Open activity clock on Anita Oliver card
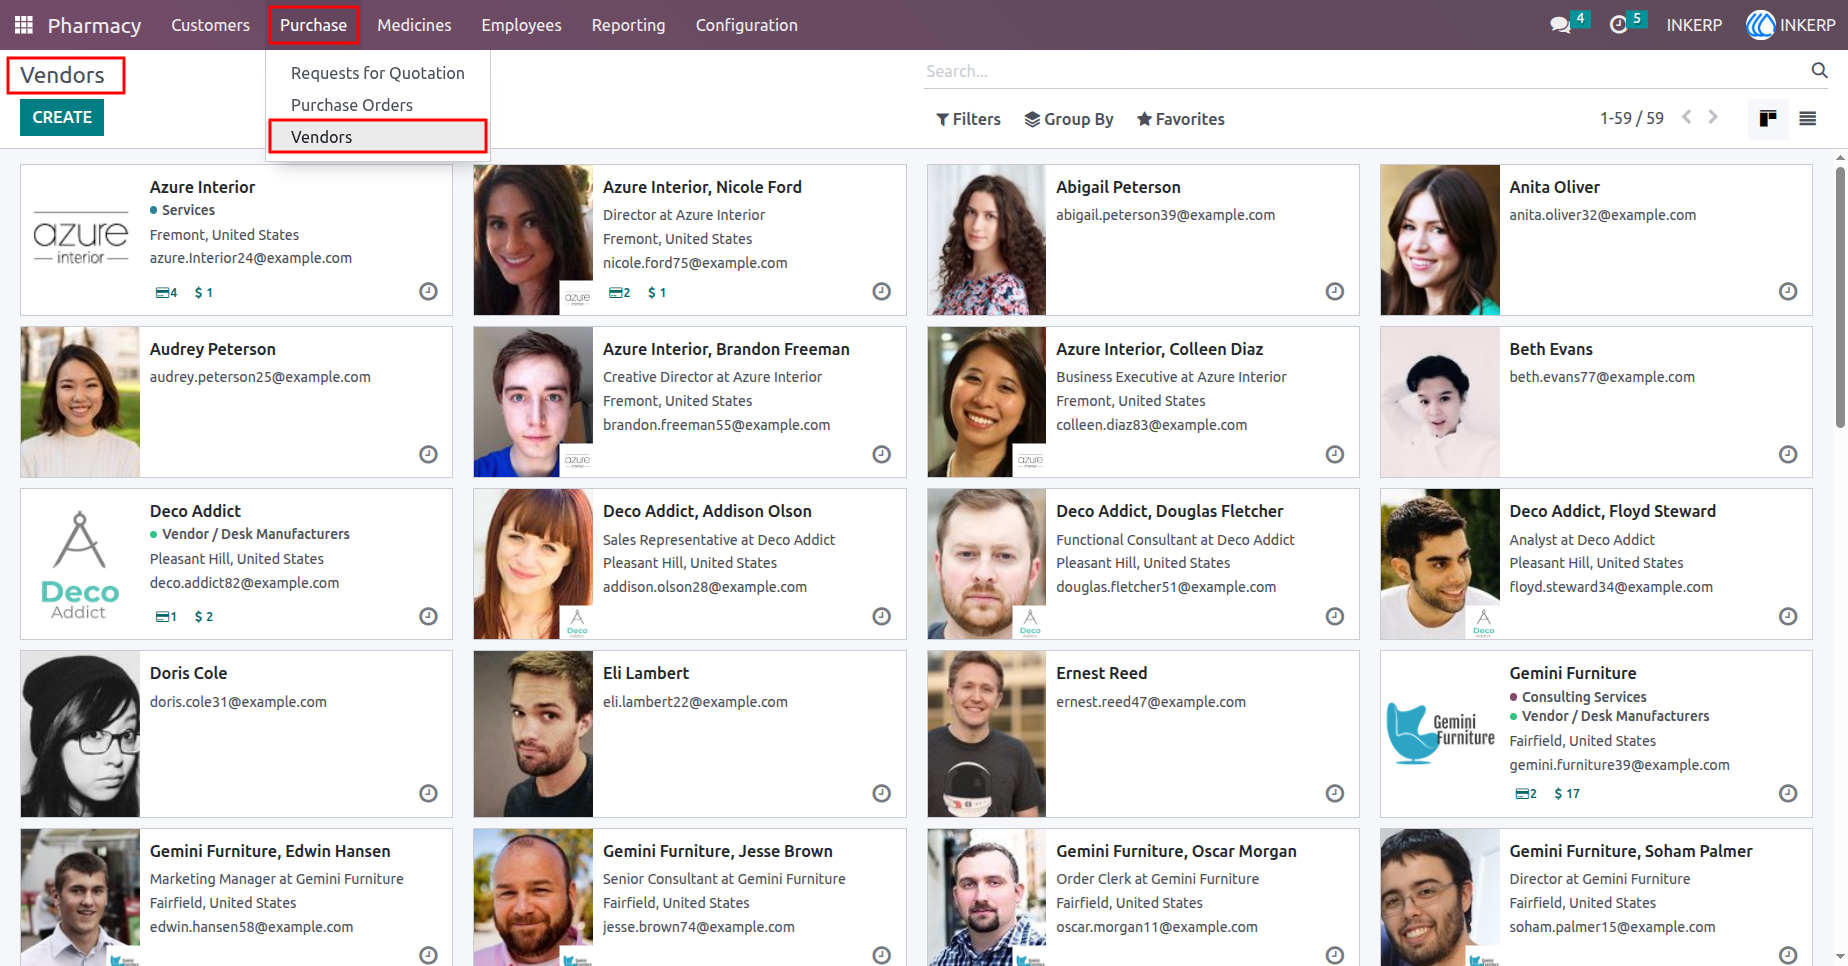Screen dimensions: 1848x966 (1788, 291)
